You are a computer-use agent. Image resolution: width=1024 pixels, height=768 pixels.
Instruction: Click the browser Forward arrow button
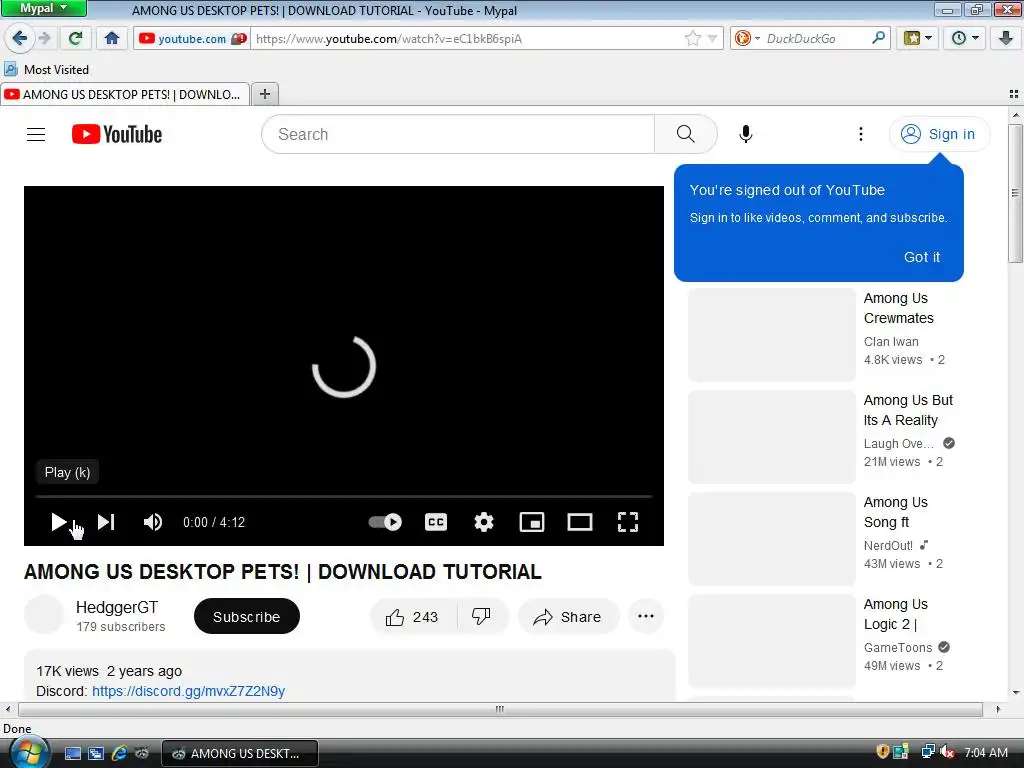click(x=45, y=39)
